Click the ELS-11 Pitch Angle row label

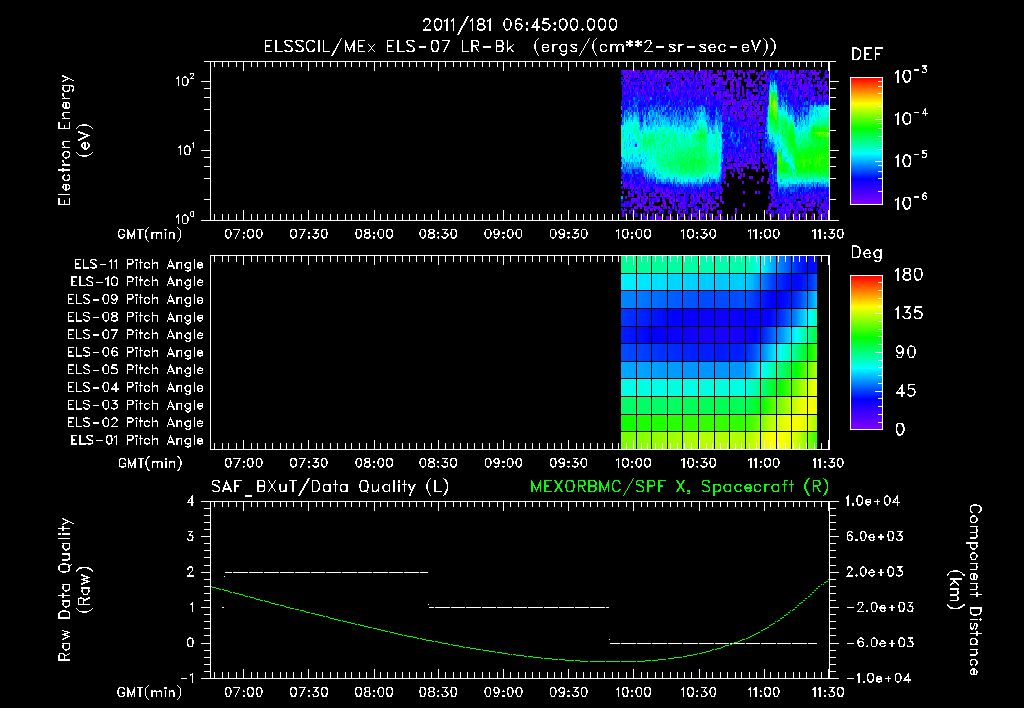pos(138,265)
